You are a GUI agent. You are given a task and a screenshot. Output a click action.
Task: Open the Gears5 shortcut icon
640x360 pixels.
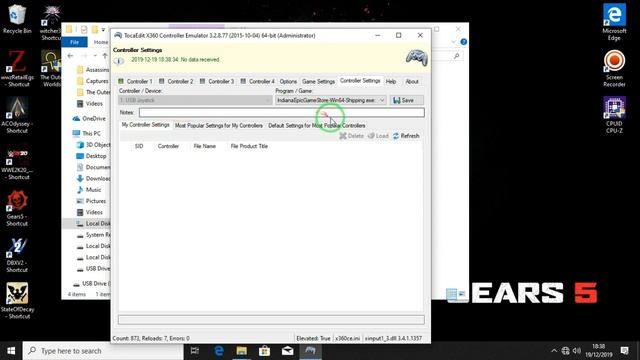[17, 208]
